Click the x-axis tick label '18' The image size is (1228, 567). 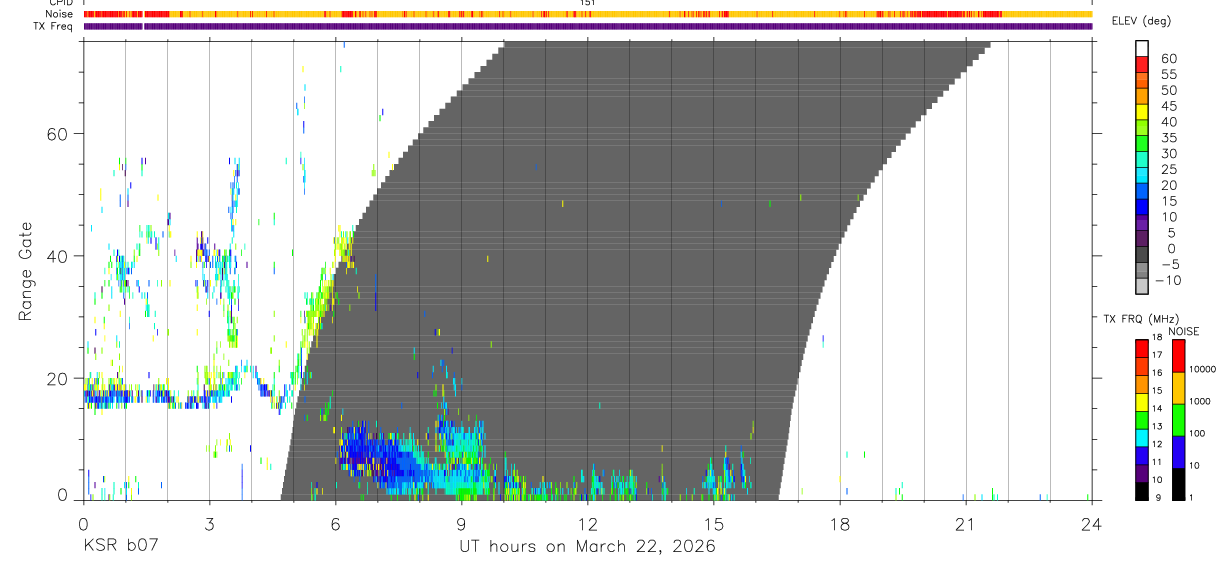[x=840, y=524]
